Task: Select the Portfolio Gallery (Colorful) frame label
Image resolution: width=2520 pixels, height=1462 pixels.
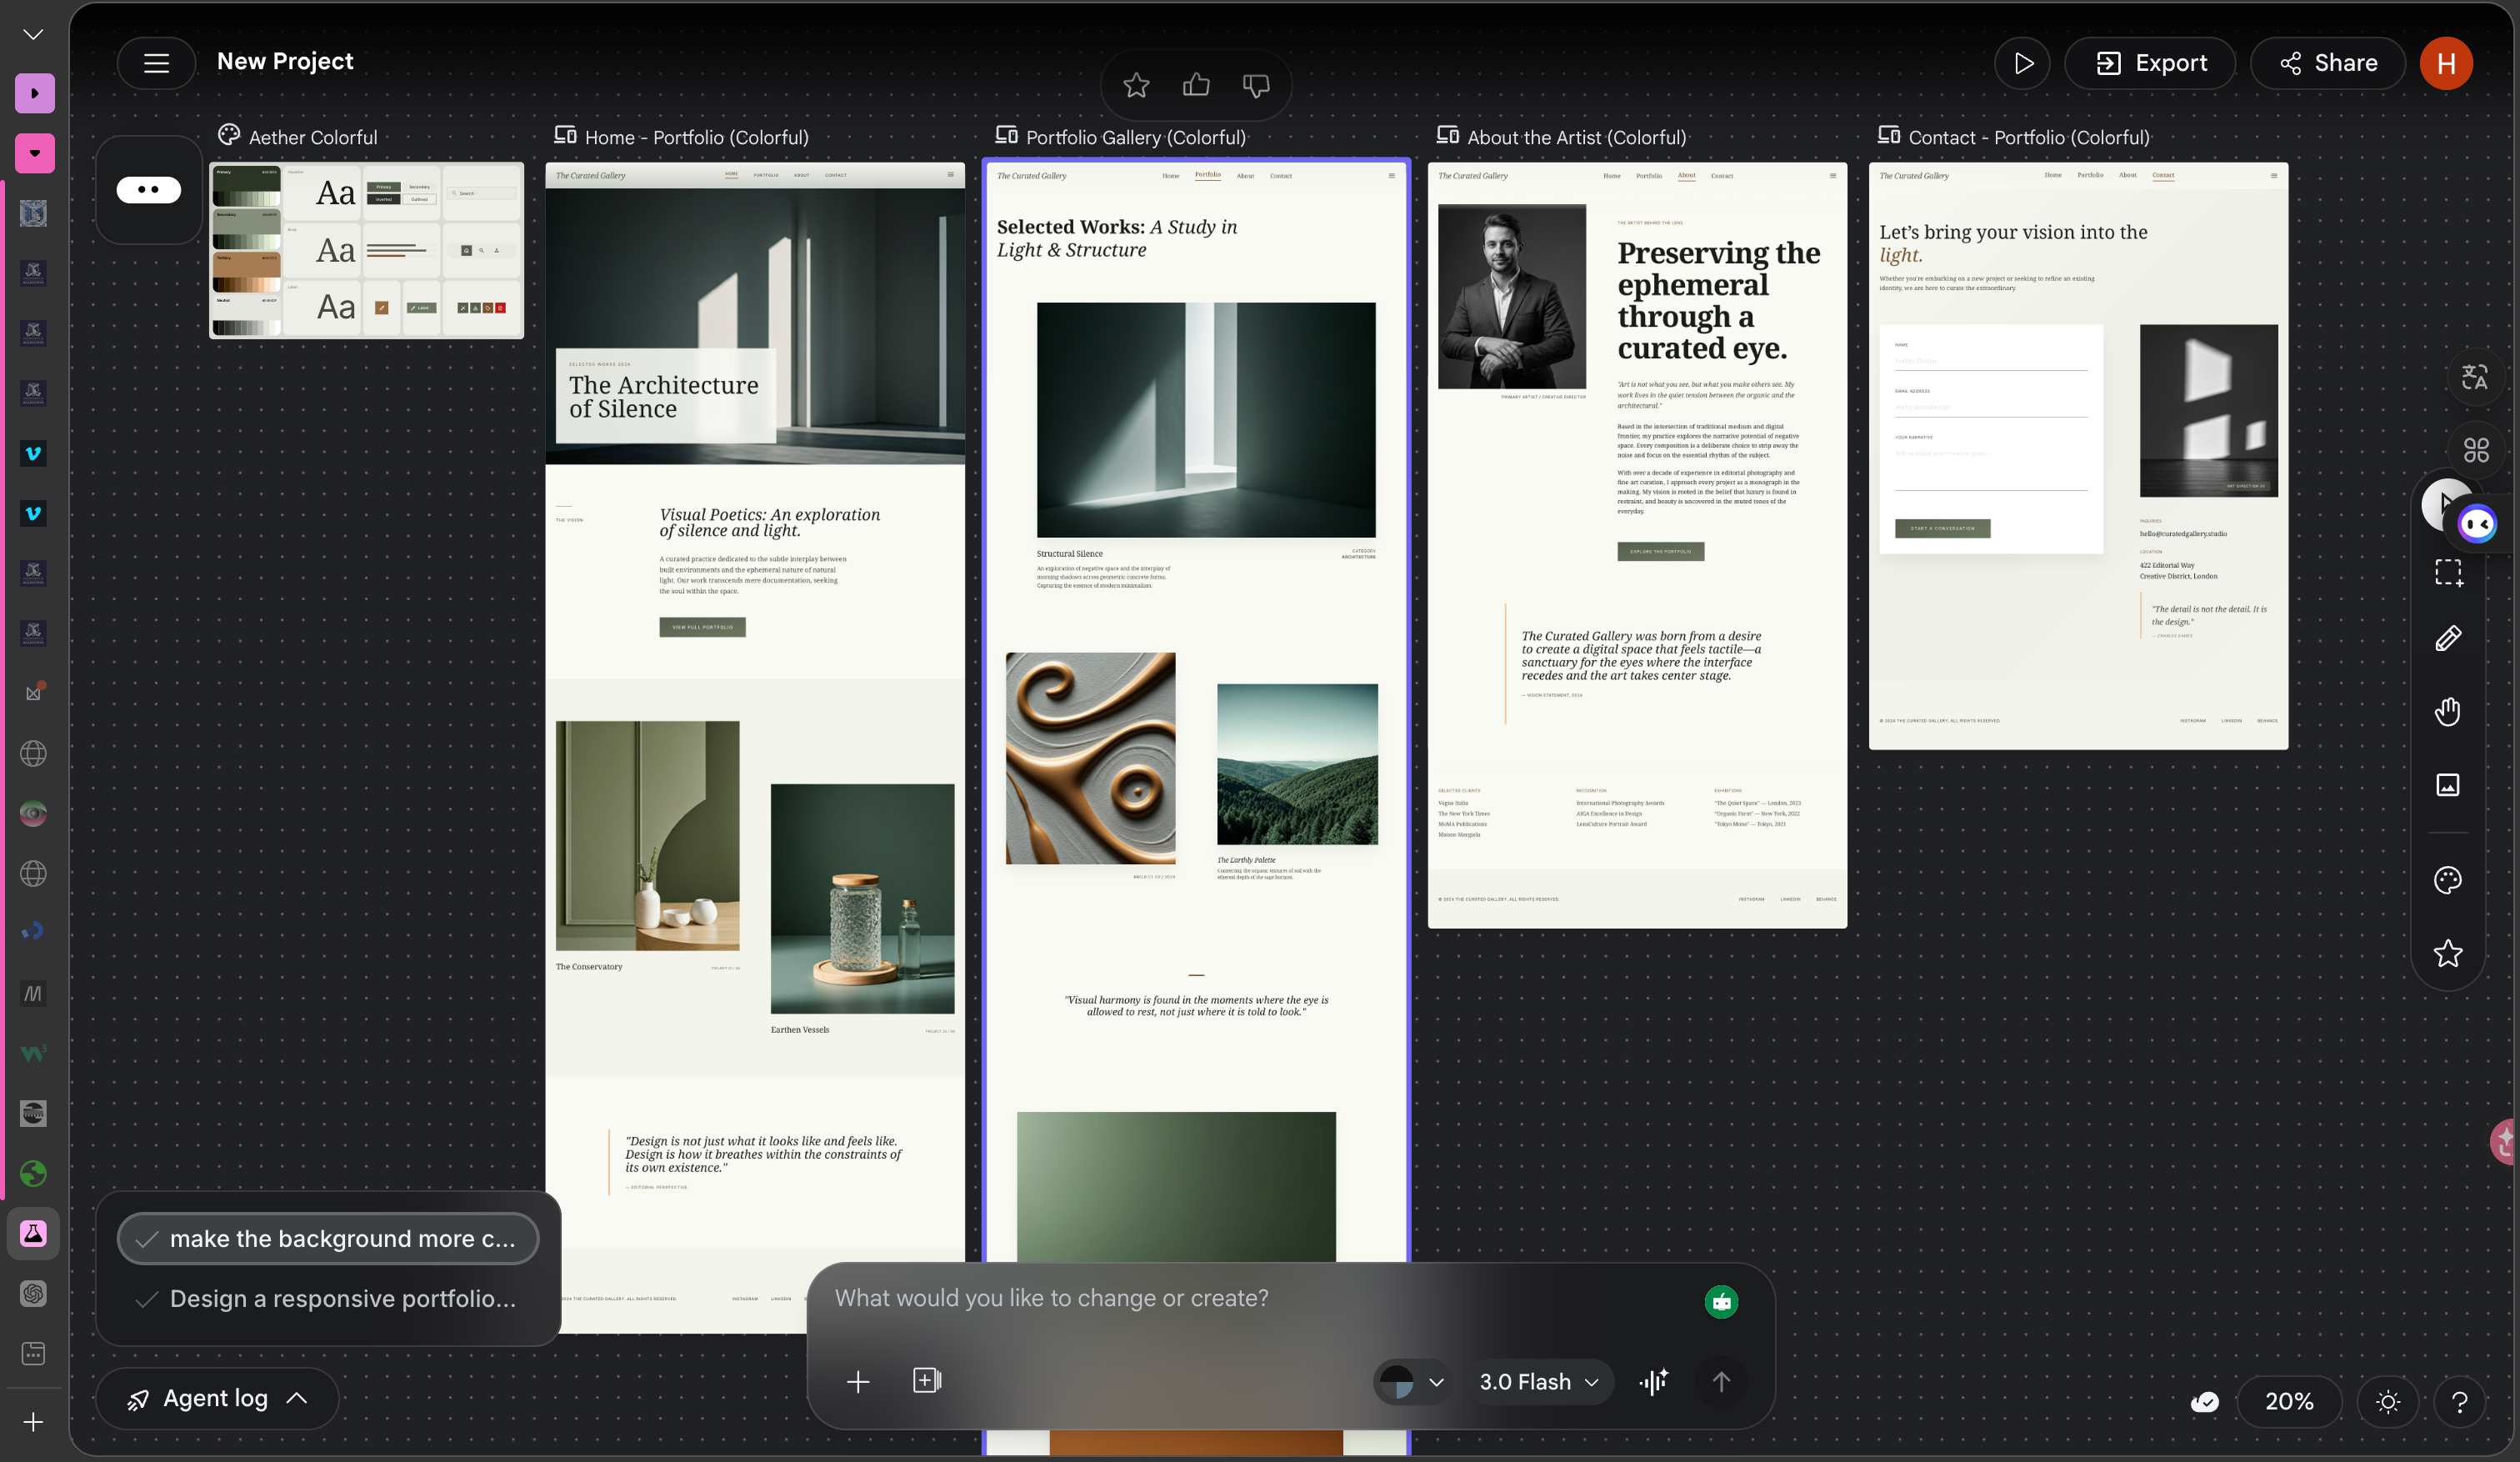Action: point(1134,137)
